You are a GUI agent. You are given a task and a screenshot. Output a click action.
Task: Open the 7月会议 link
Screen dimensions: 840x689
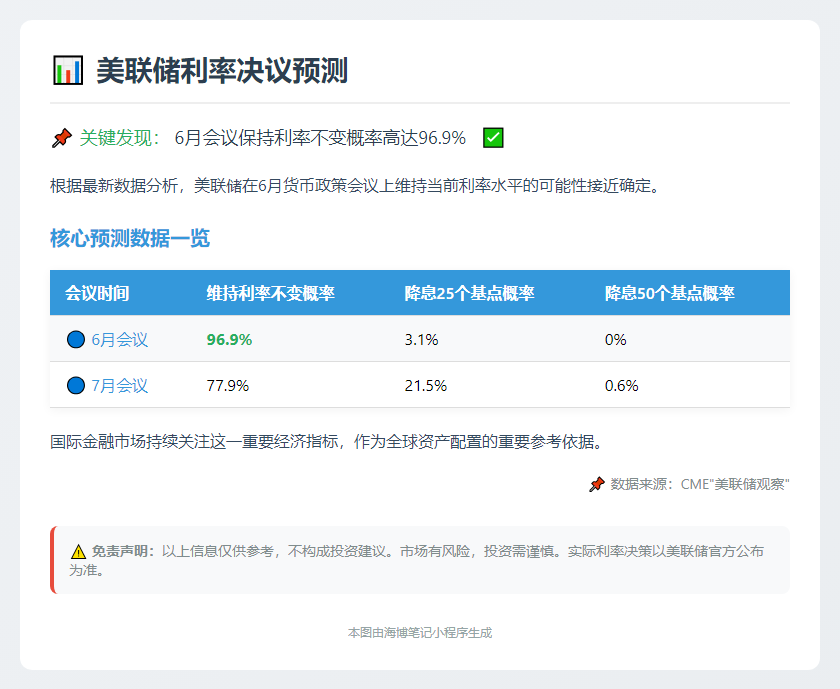click(119, 386)
